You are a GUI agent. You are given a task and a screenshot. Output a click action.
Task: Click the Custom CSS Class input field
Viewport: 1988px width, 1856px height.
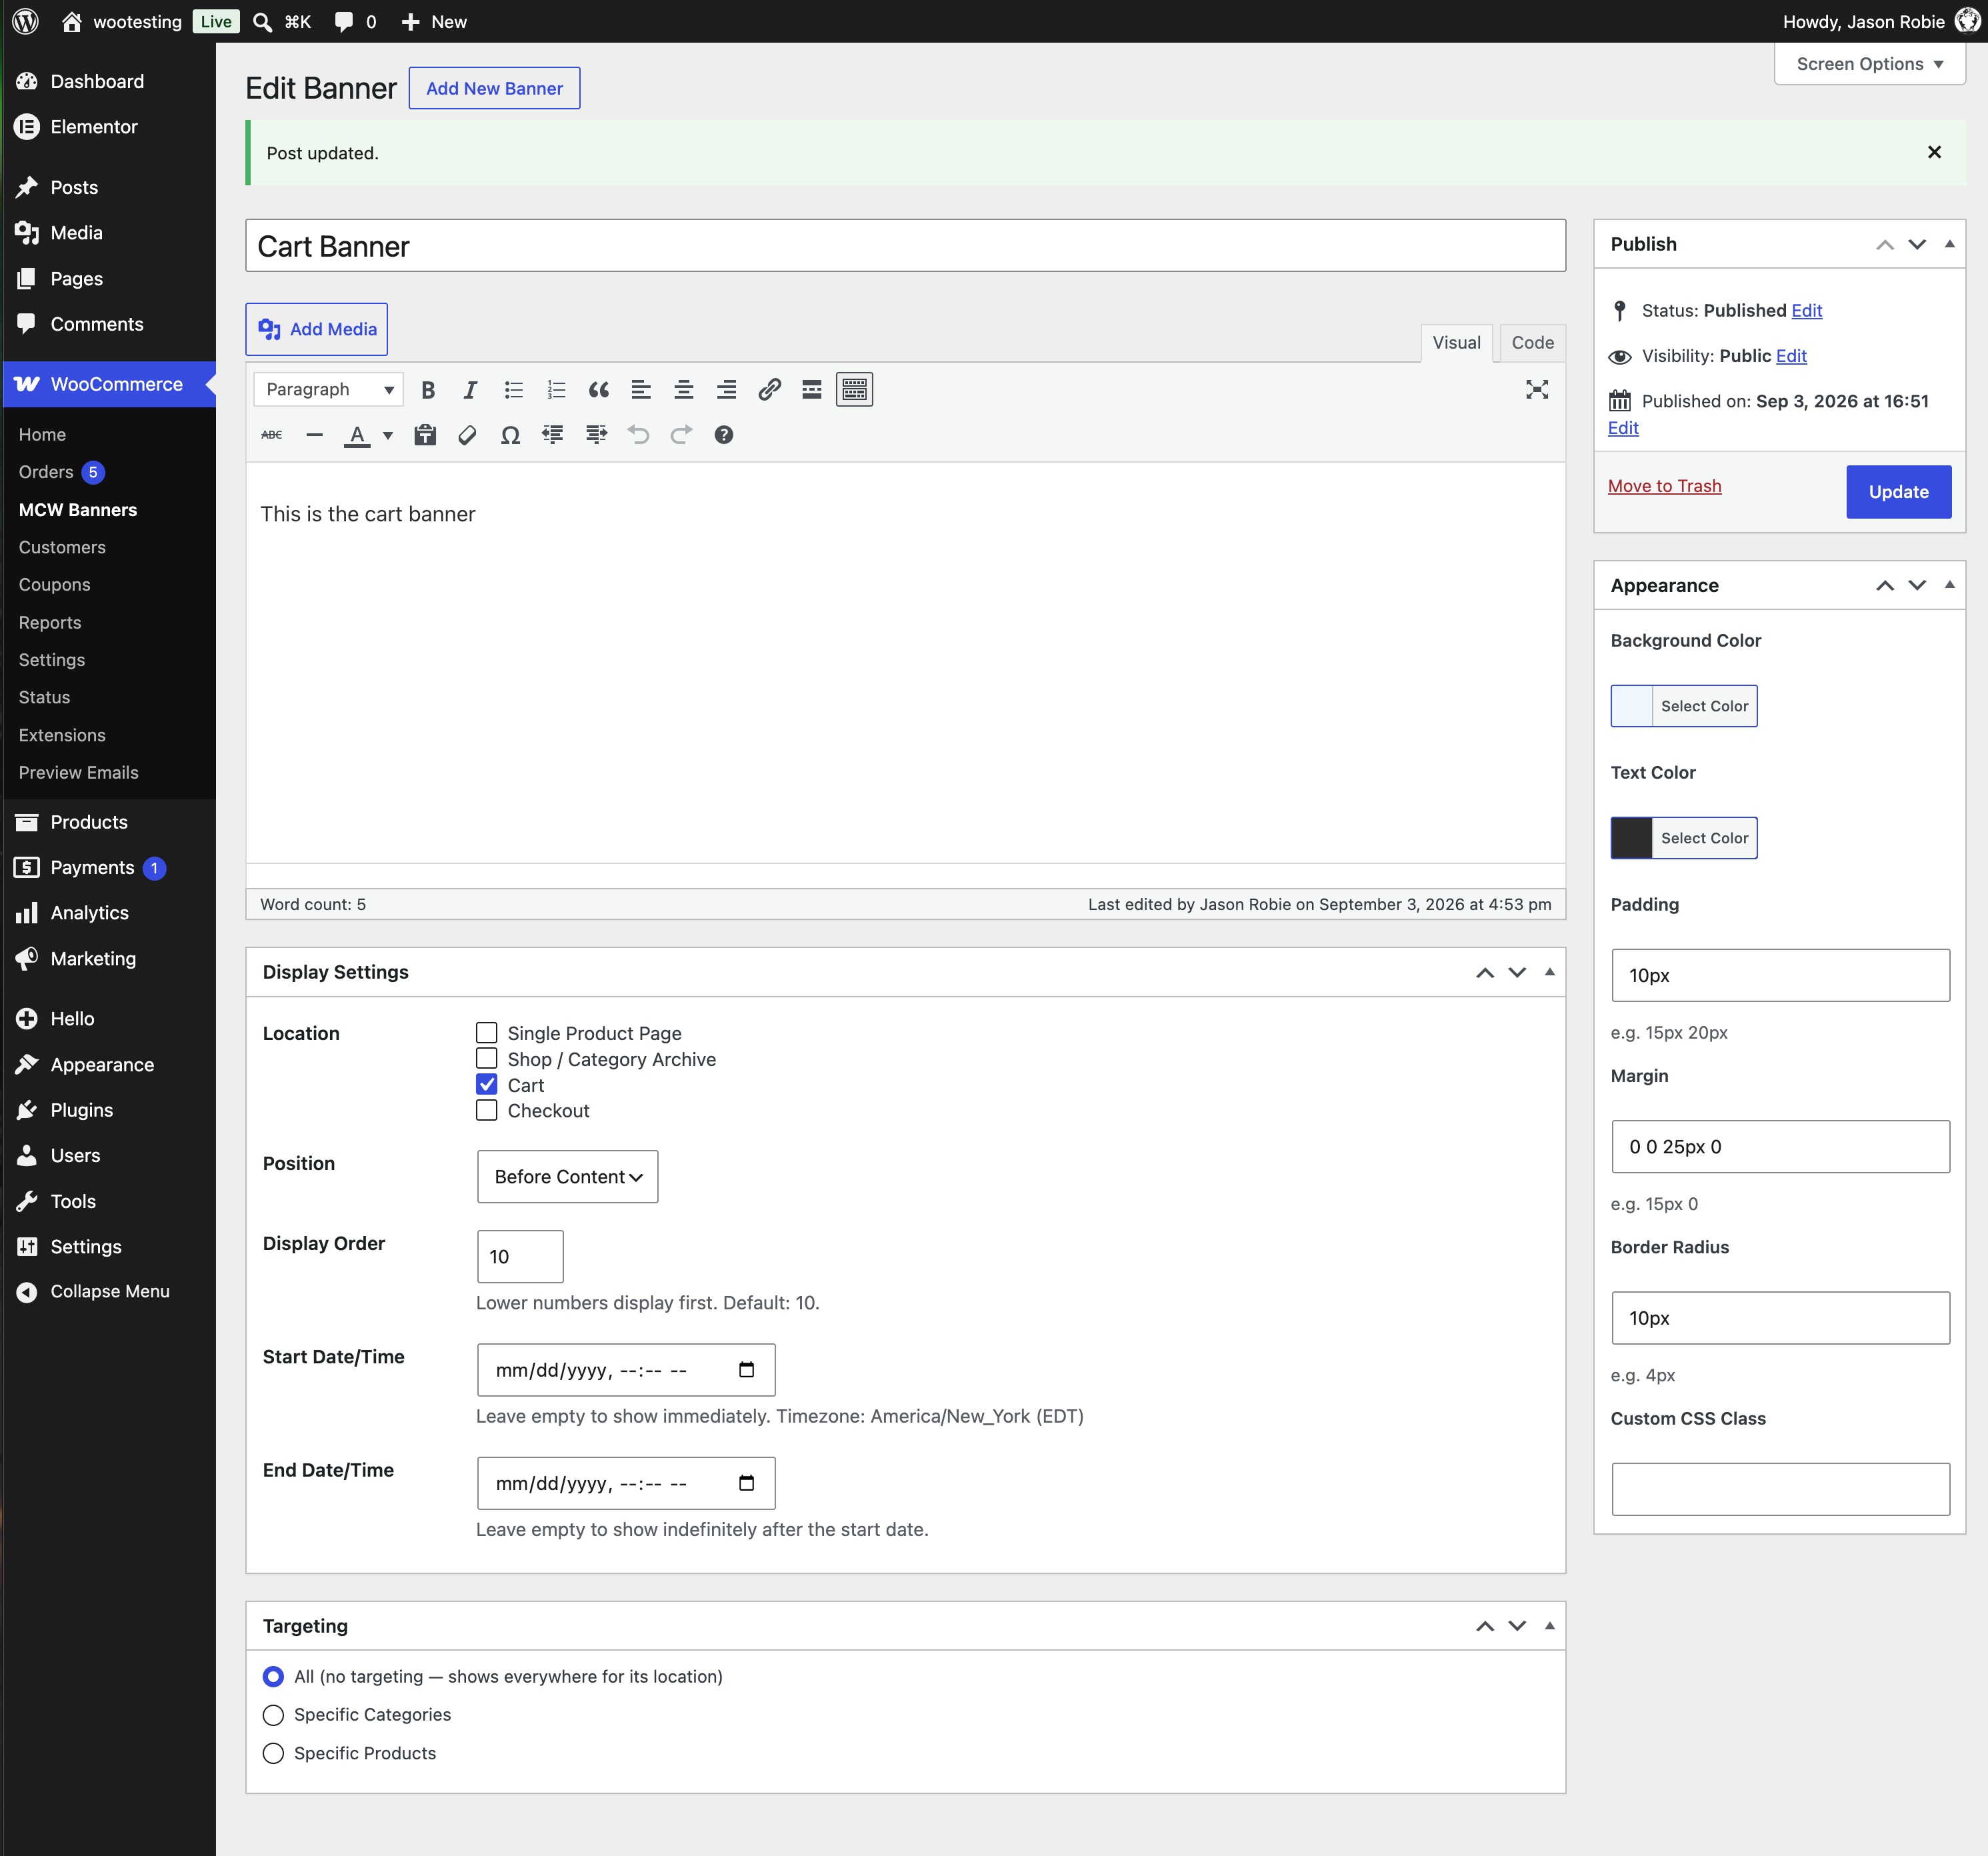click(1780, 1489)
